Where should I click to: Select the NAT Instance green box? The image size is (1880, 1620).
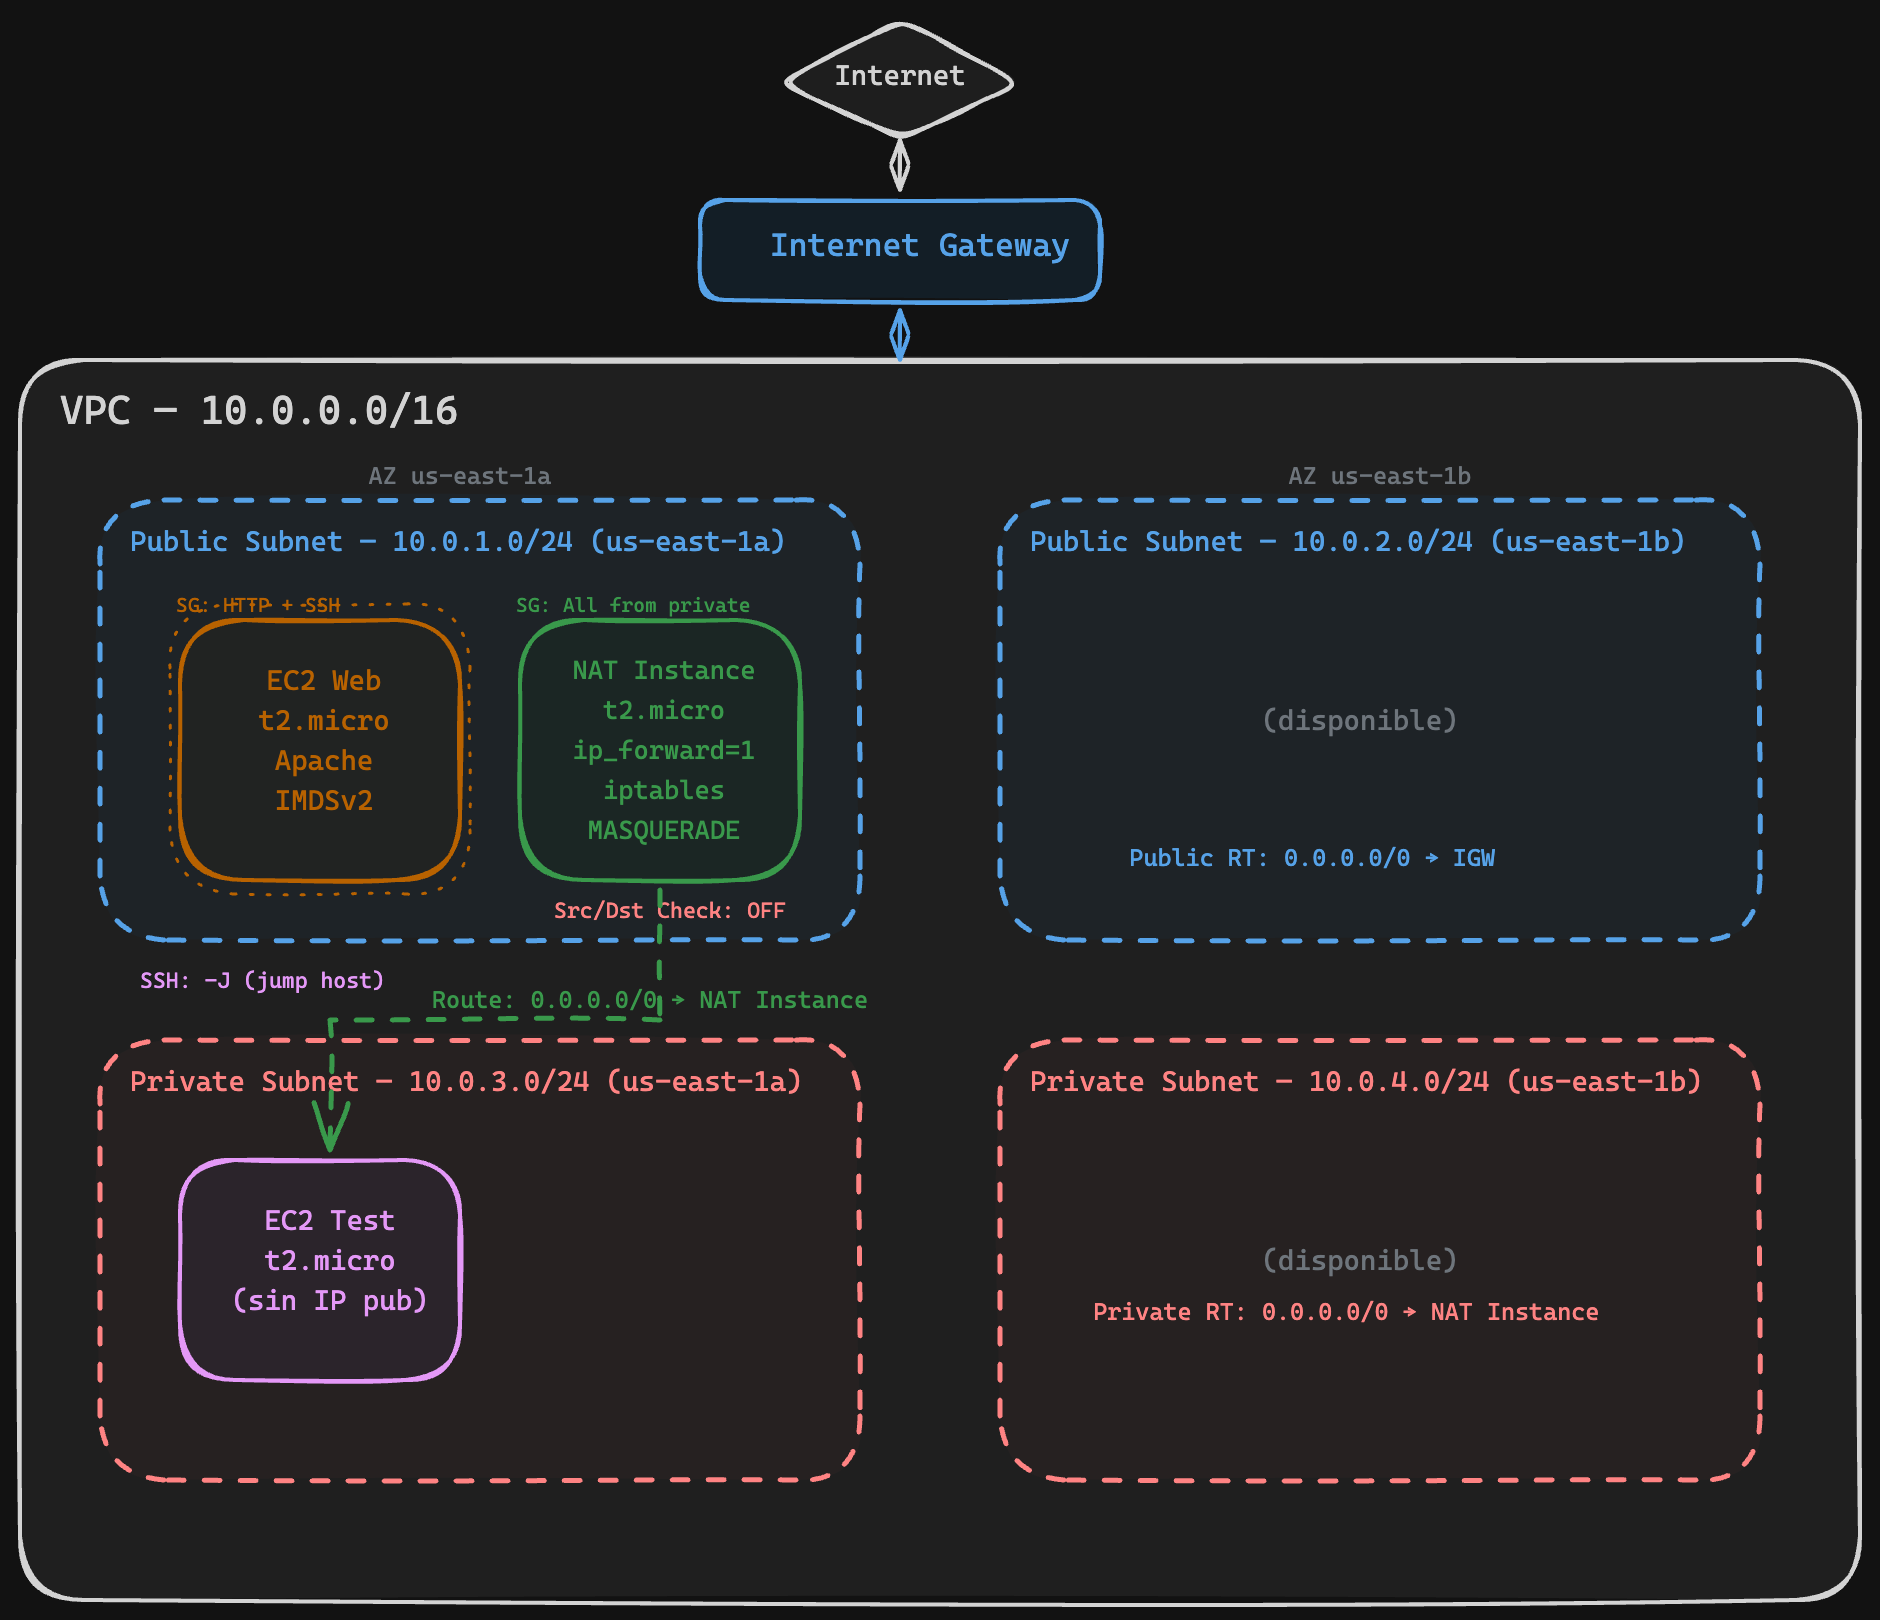(660, 750)
